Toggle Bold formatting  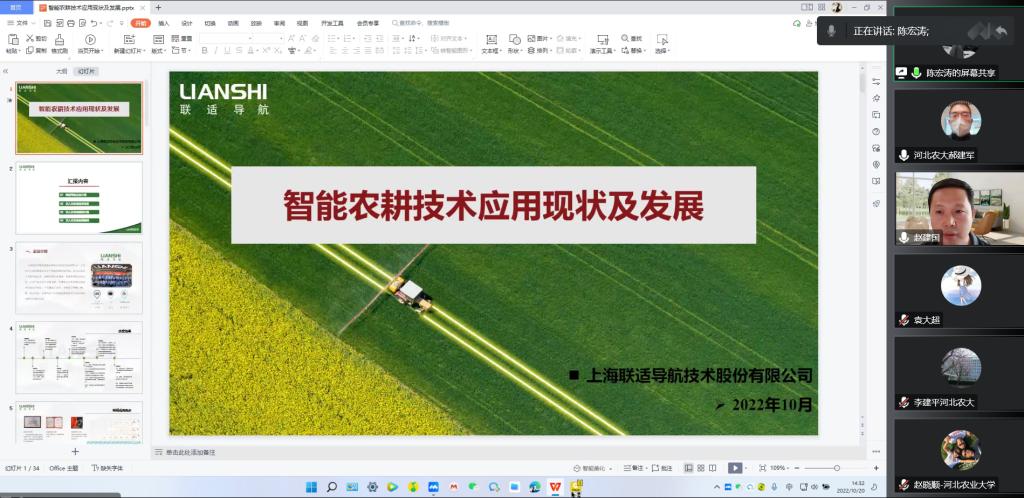point(204,50)
